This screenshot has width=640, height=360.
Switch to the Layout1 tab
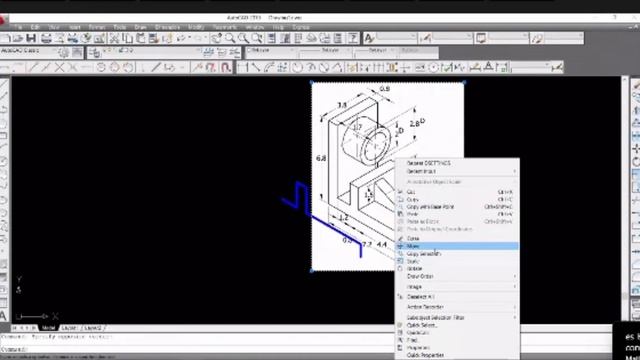click(x=69, y=328)
